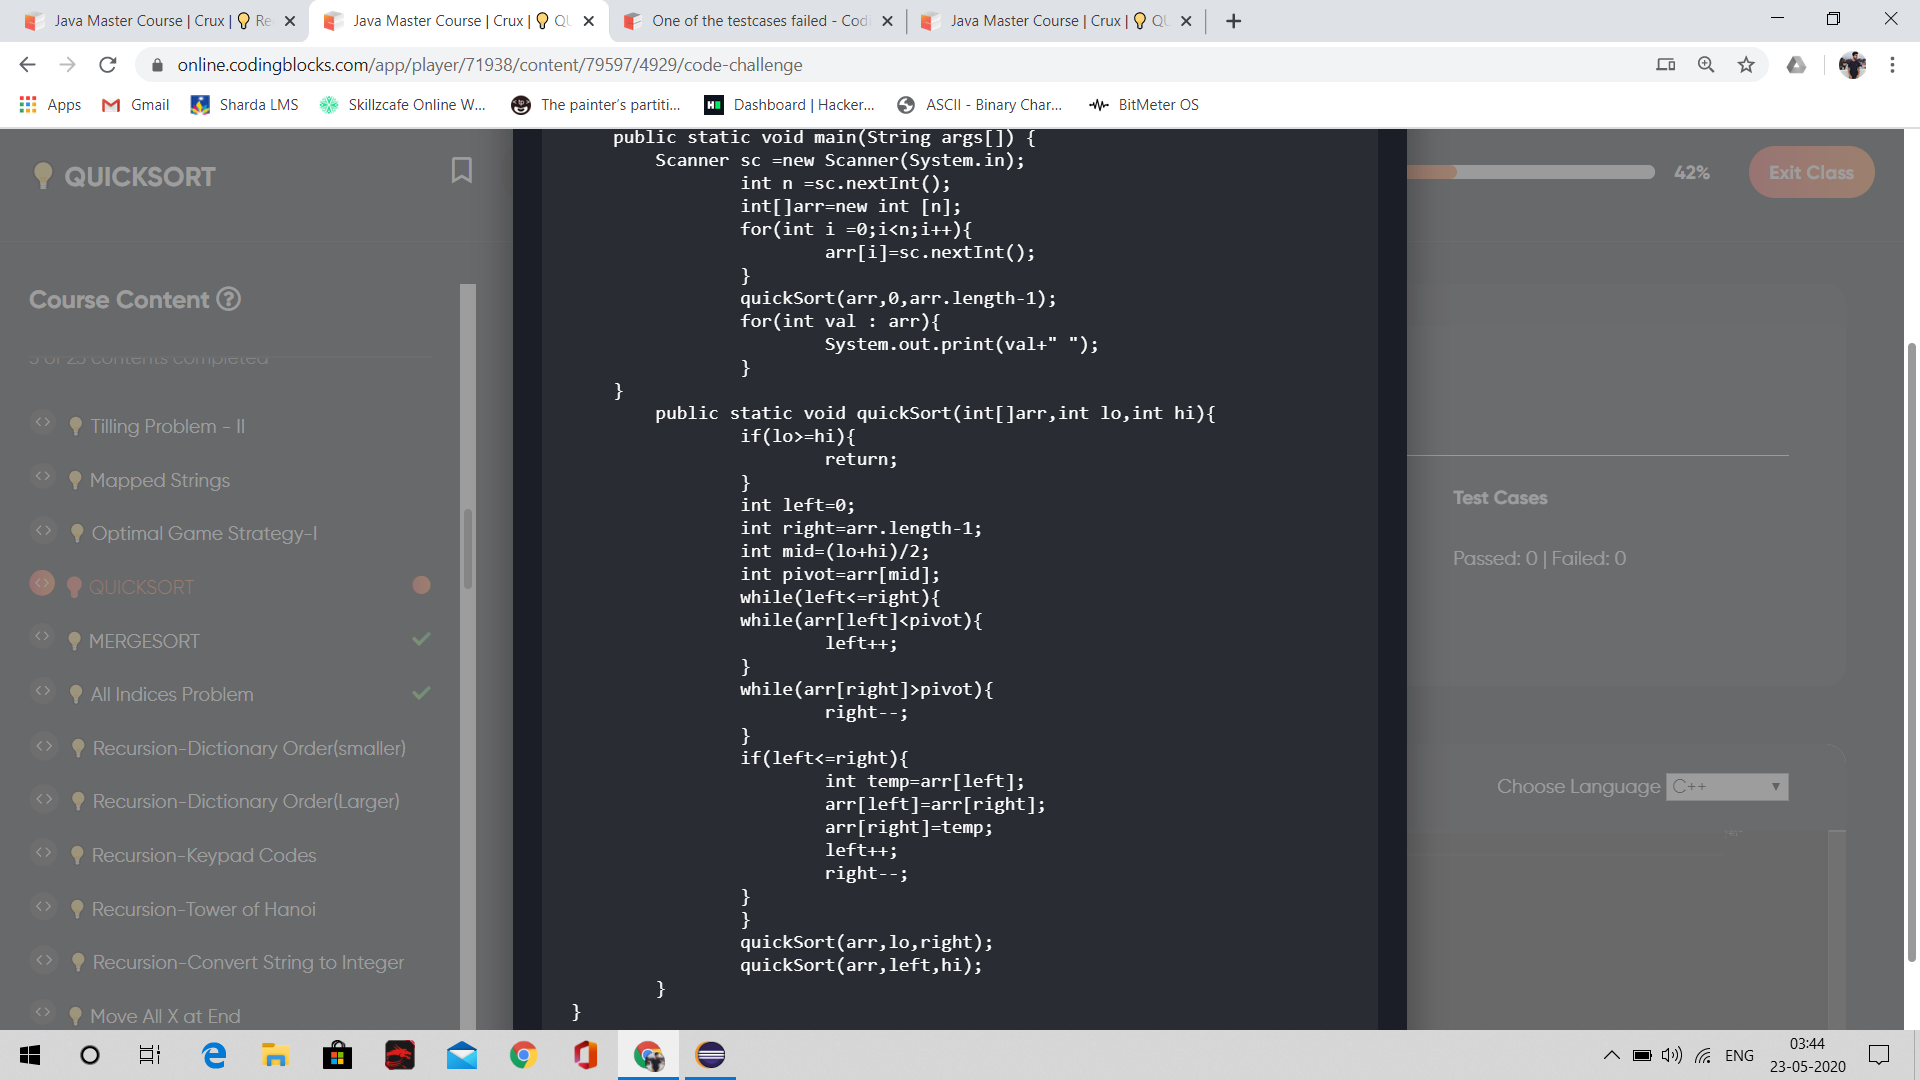
Task: Open the Chrome menu (three dots)
Action: click(x=1892, y=65)
